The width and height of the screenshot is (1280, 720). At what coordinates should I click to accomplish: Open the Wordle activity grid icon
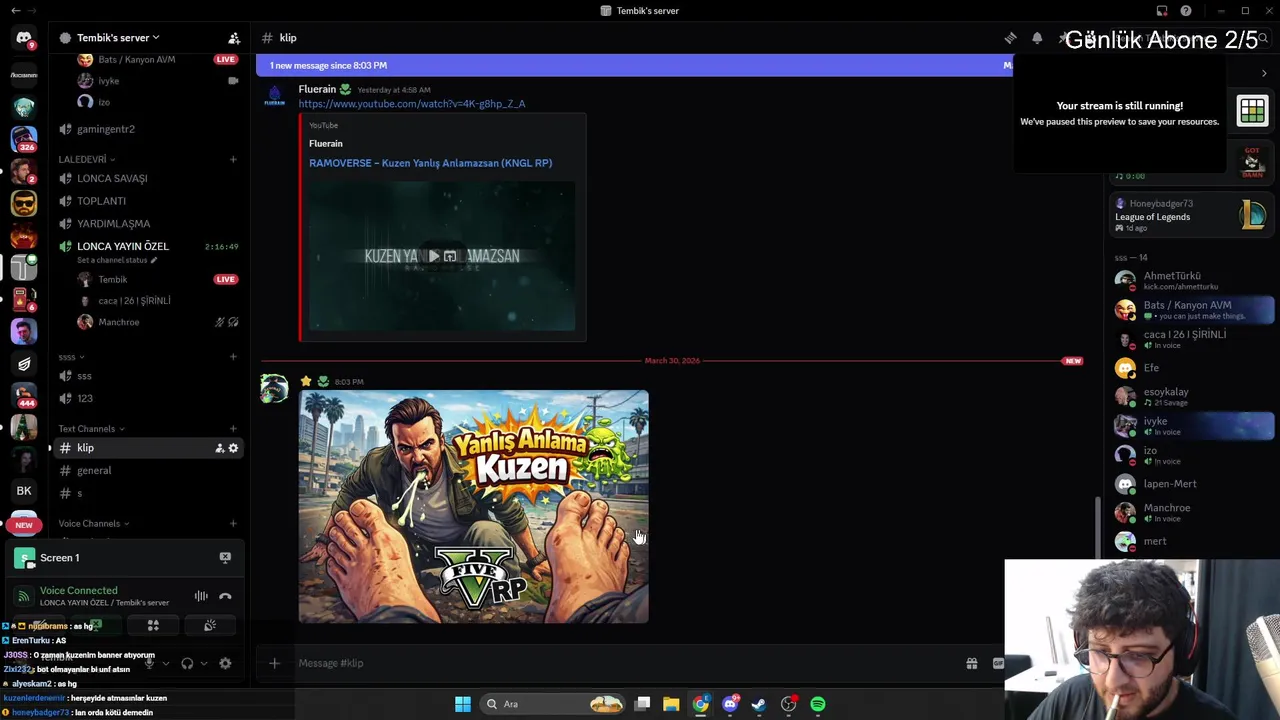click(x=1252, y=110)
